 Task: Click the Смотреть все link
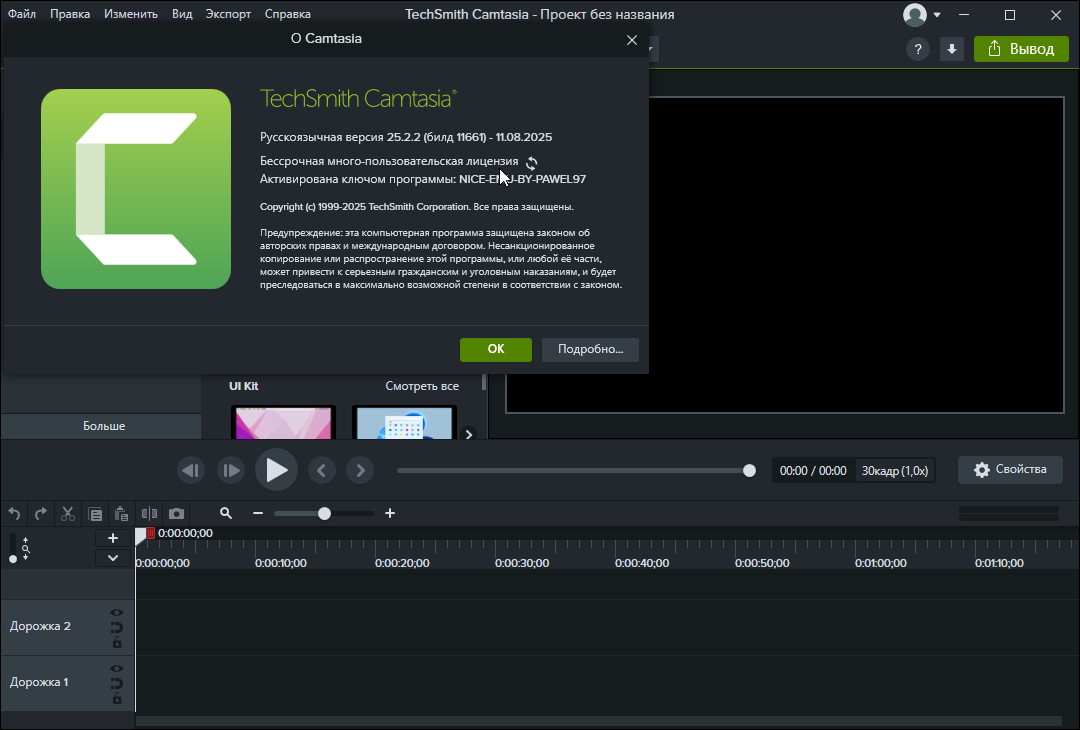tap(422, 386)
